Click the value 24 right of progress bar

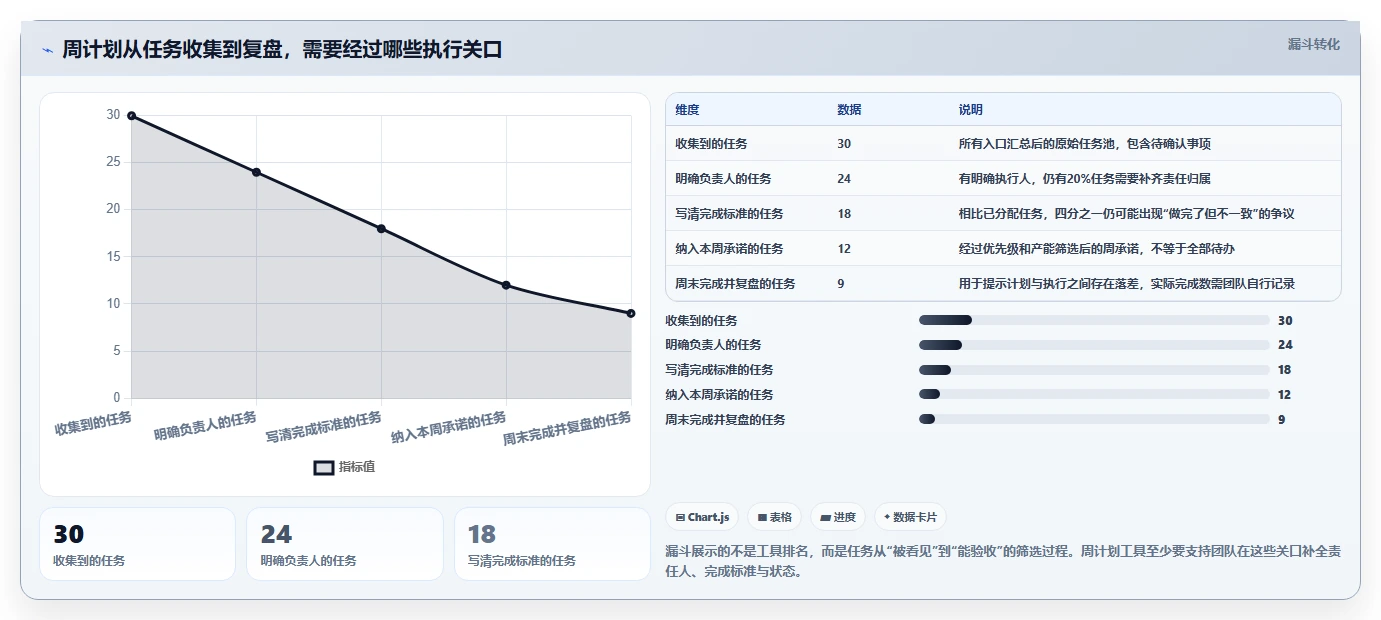[1285, 345]
